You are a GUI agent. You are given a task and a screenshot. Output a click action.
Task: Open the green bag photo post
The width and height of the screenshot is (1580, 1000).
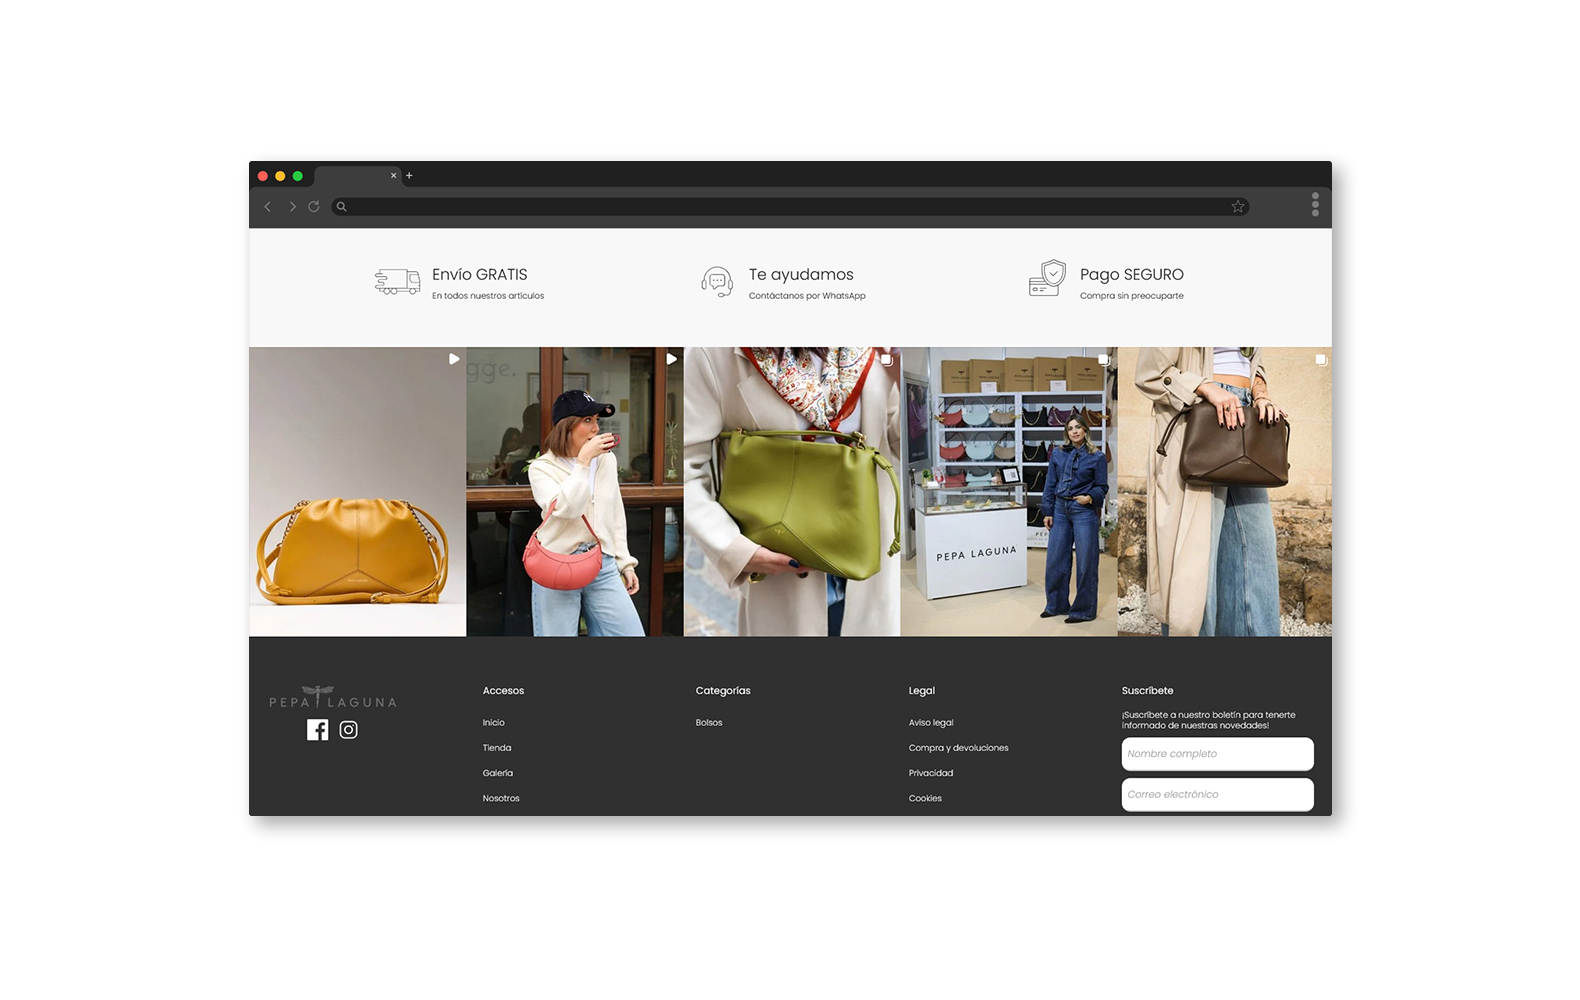pyautogui.click(x=791, y=491)
